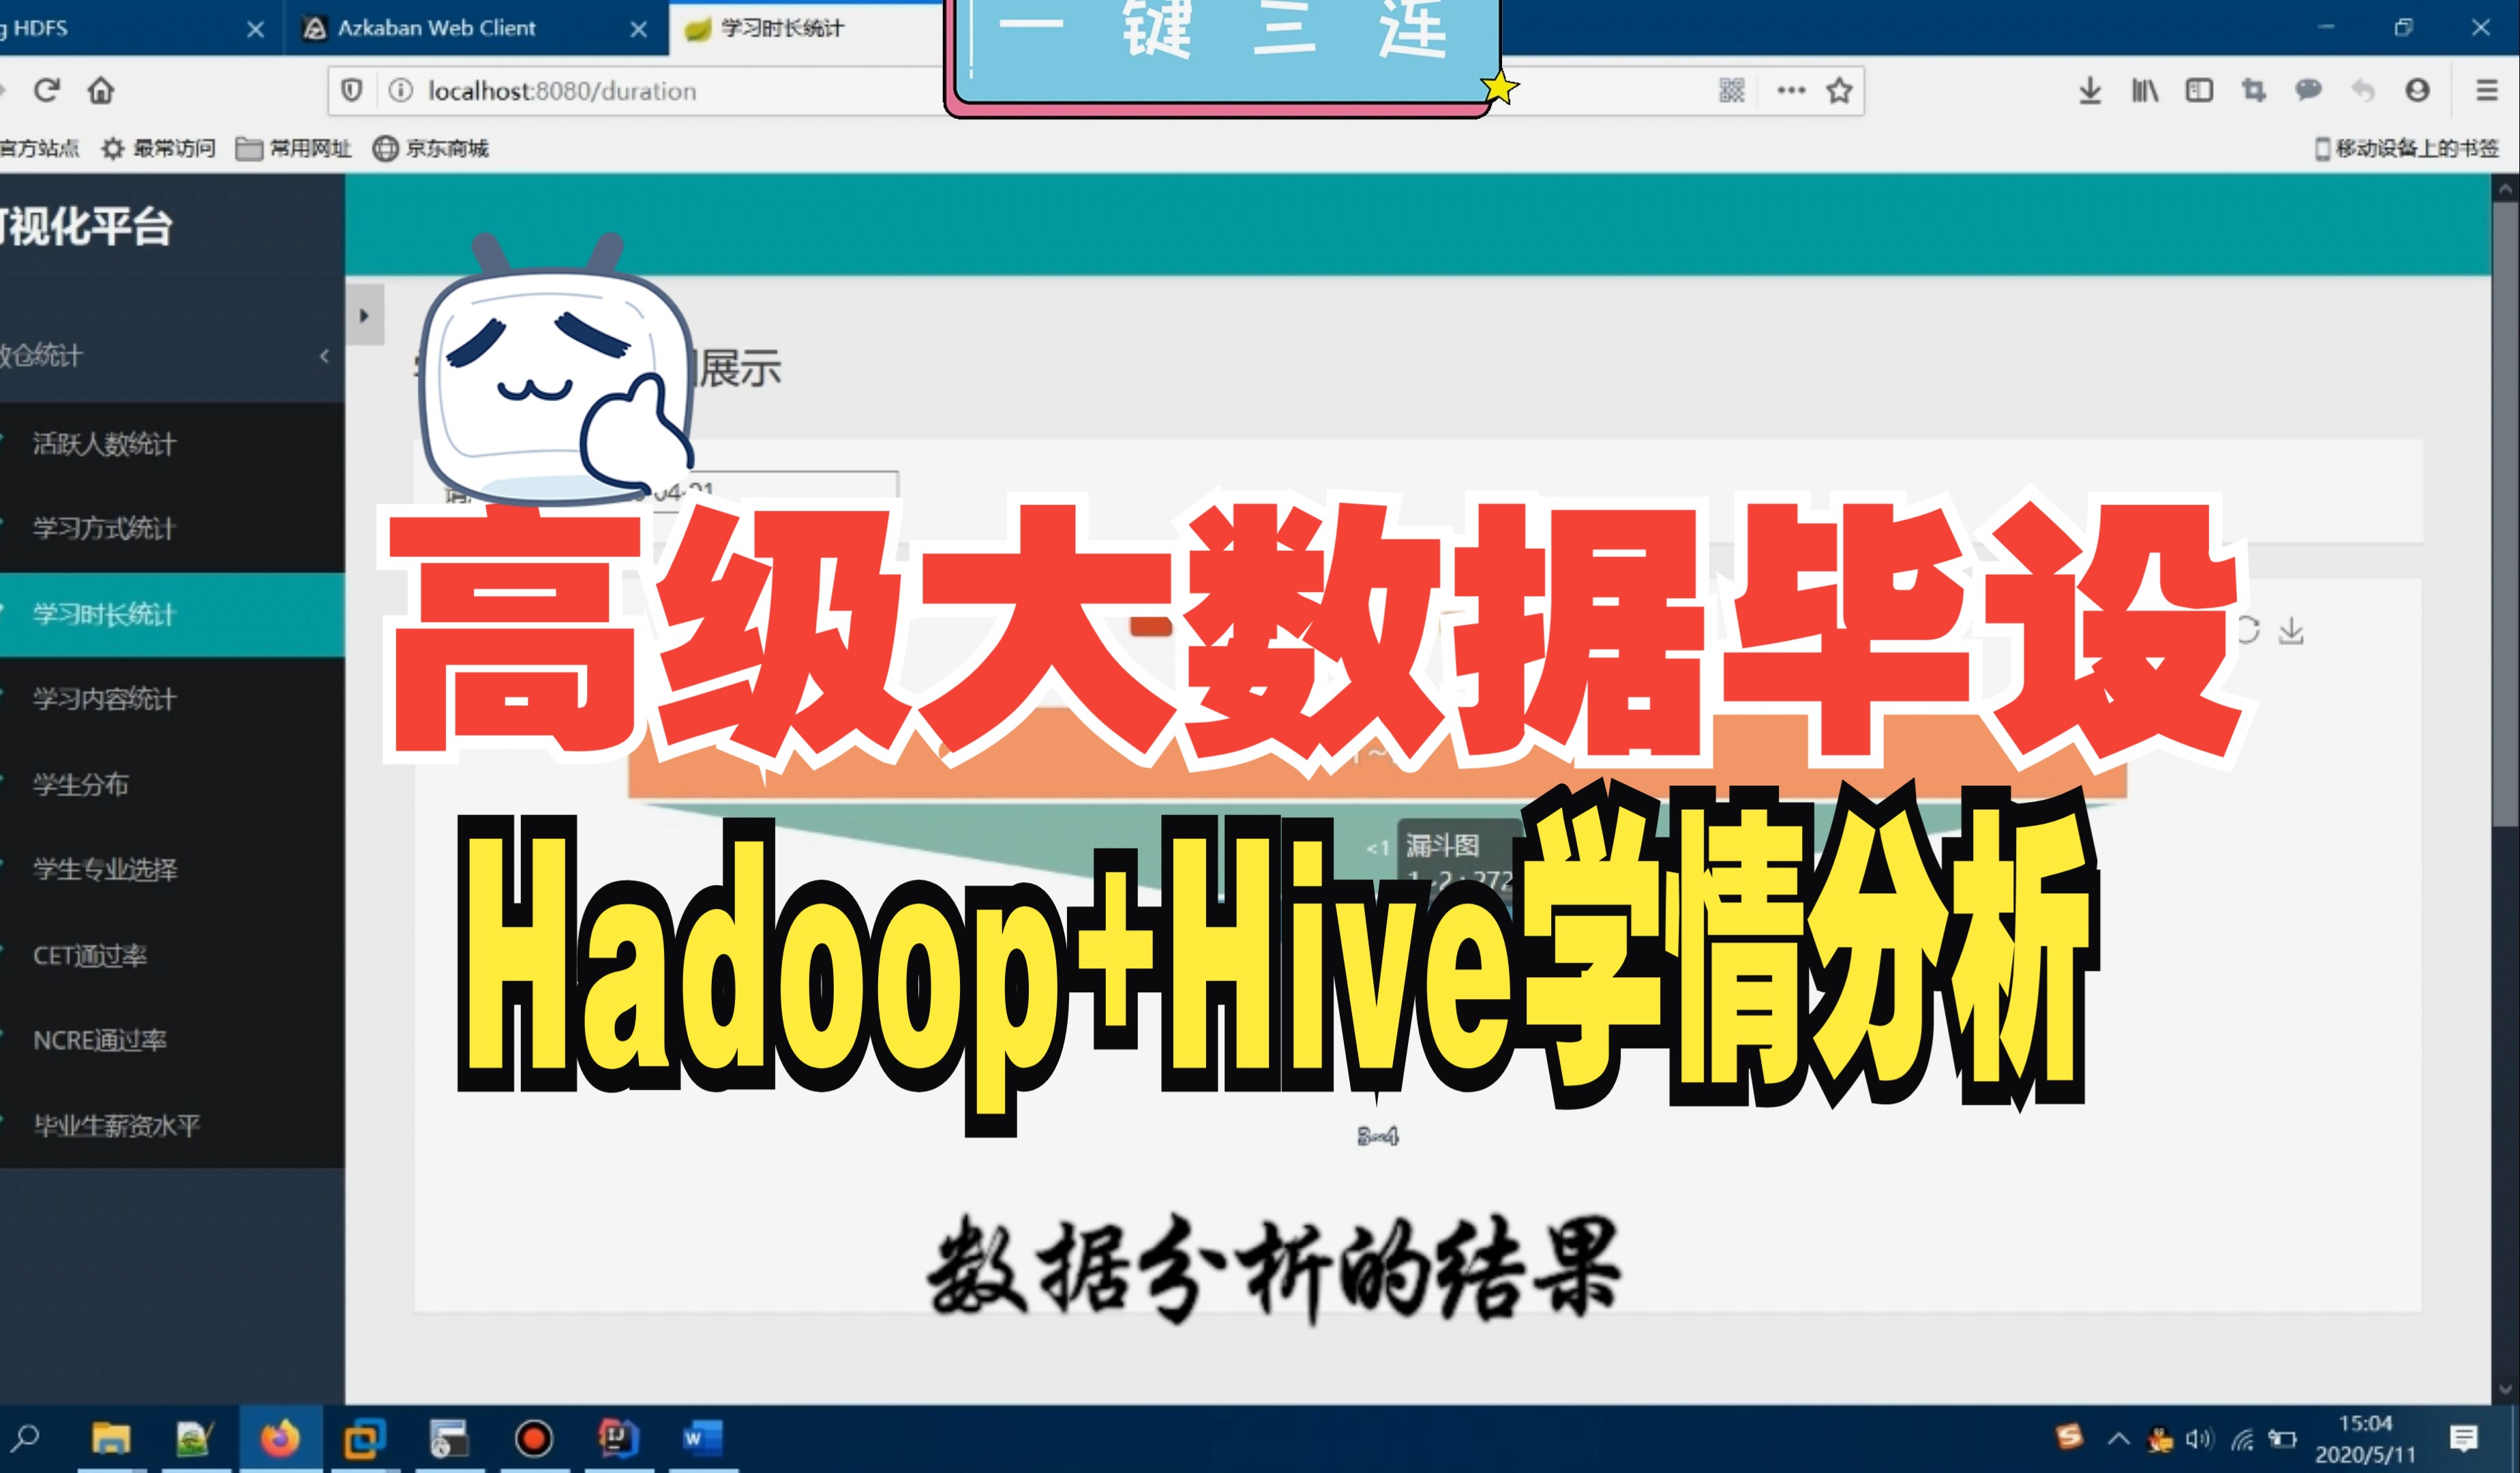
Task: Open the Windows notification center icon
Action: tap(2464, 1439)
